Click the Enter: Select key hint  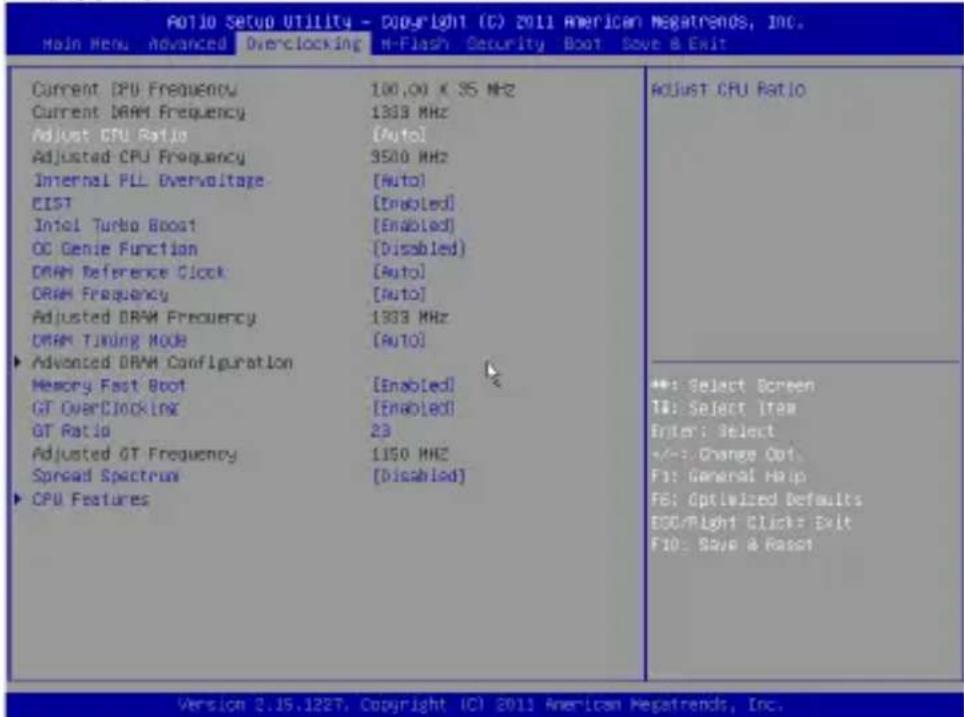tap(713, 431)
